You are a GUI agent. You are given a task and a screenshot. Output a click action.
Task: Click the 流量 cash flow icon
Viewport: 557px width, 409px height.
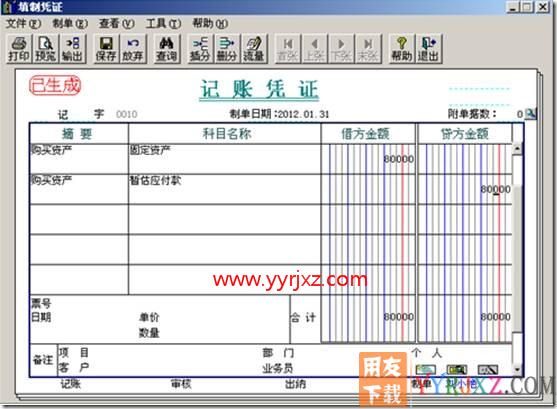(254, 49)
